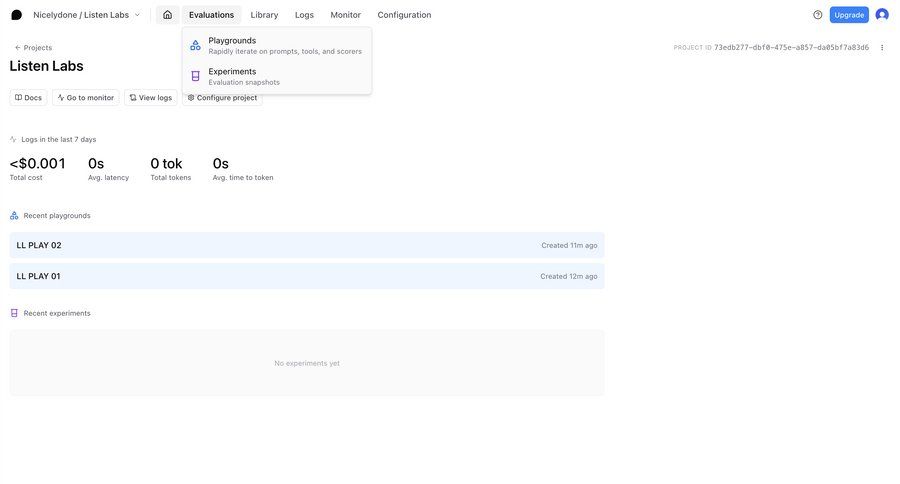Screen dimensions: 900x484
Task: Click the Recent experiments heading text
Action: click(x=57, y=313)
